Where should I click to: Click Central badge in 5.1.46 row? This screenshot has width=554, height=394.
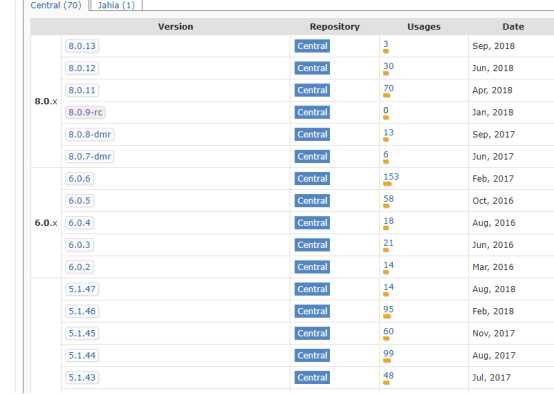point(312,311)
